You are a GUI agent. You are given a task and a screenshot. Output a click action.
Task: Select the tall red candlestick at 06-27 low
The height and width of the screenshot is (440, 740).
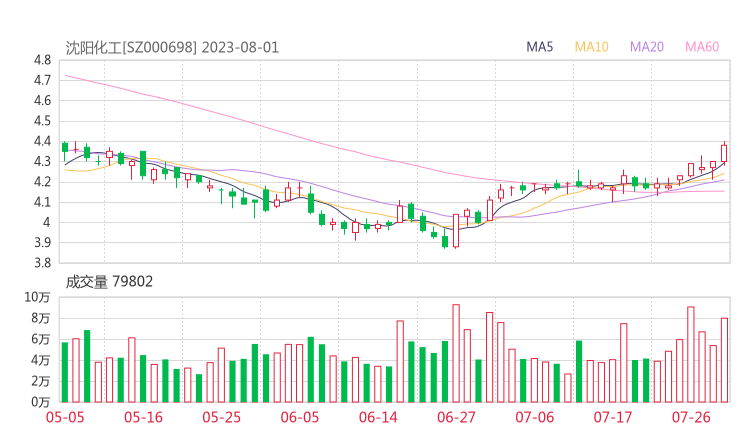456,231
